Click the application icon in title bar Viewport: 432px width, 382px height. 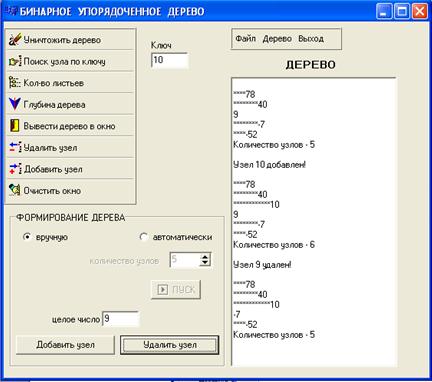pos(12,11)
